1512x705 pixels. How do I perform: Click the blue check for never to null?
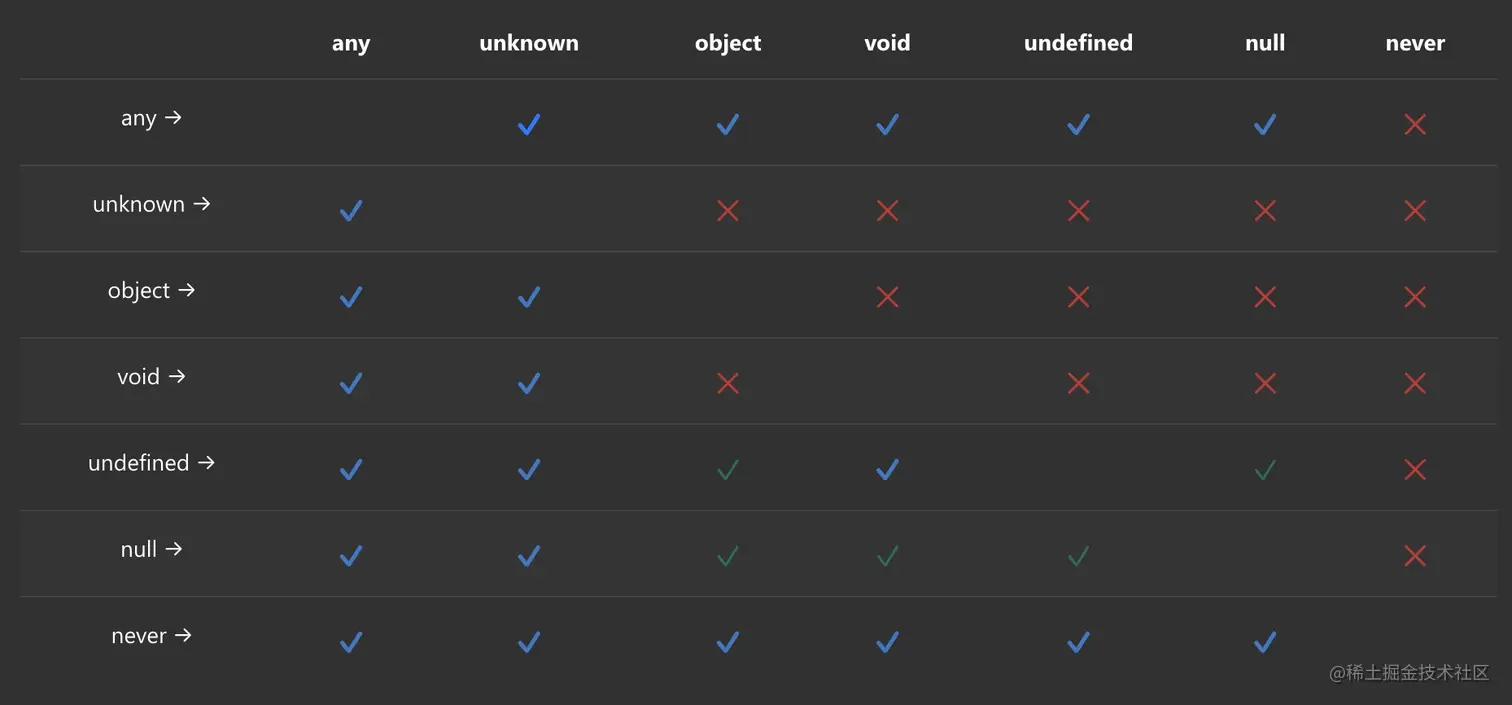pyautogui.click(x=1264, y=641)
